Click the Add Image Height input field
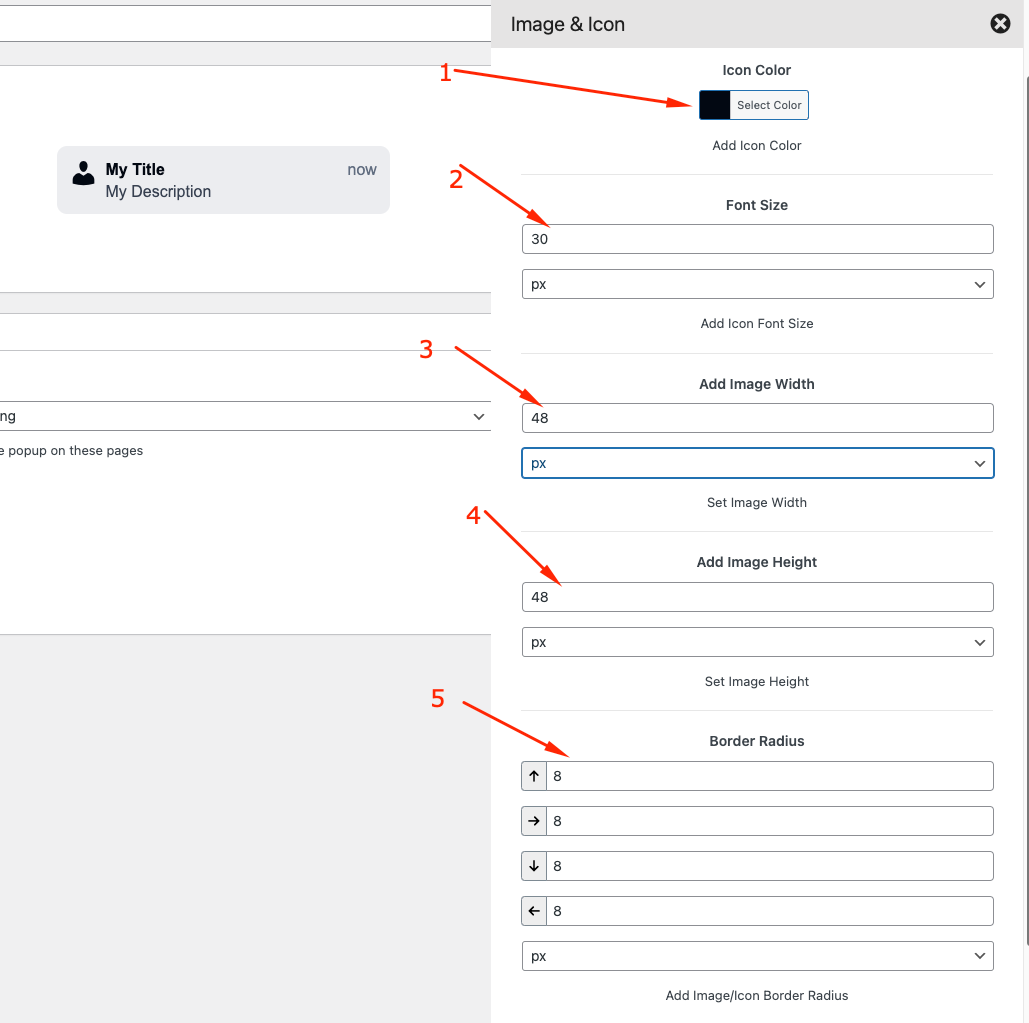 [757, 597]
